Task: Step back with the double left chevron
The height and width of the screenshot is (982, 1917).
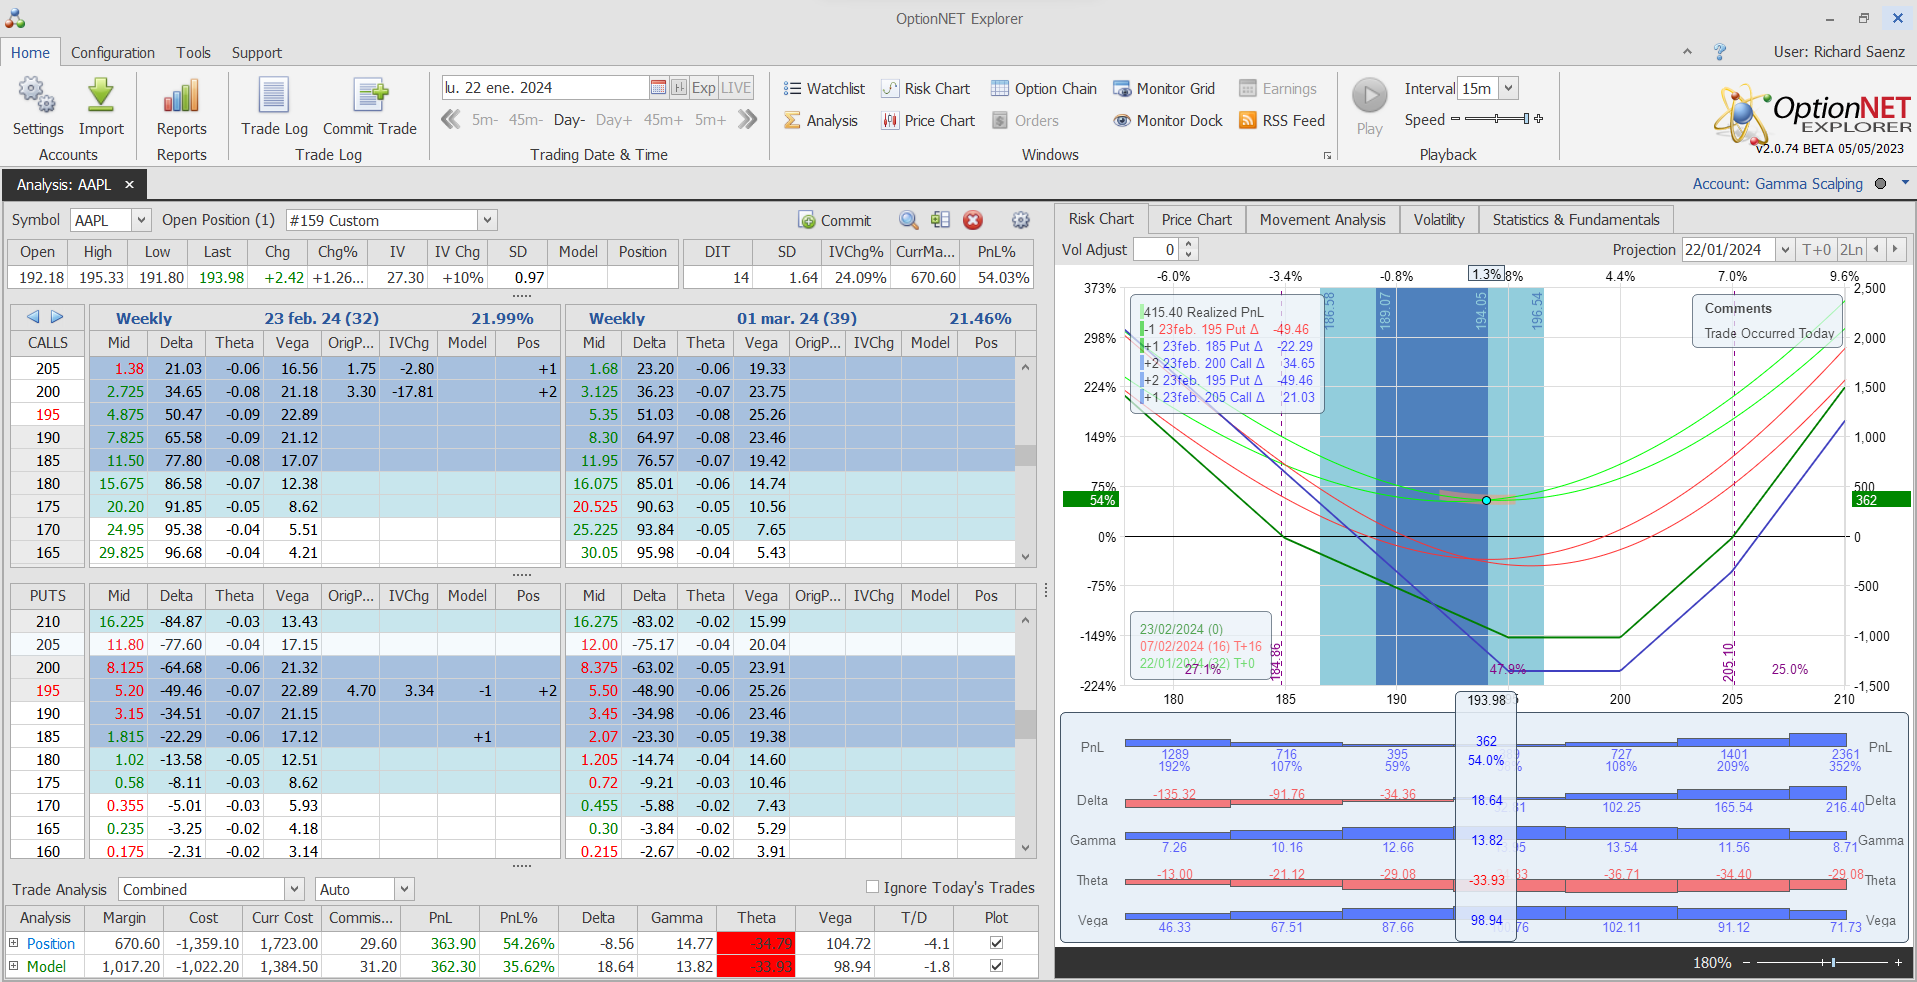Action: [x=451, y=120]
